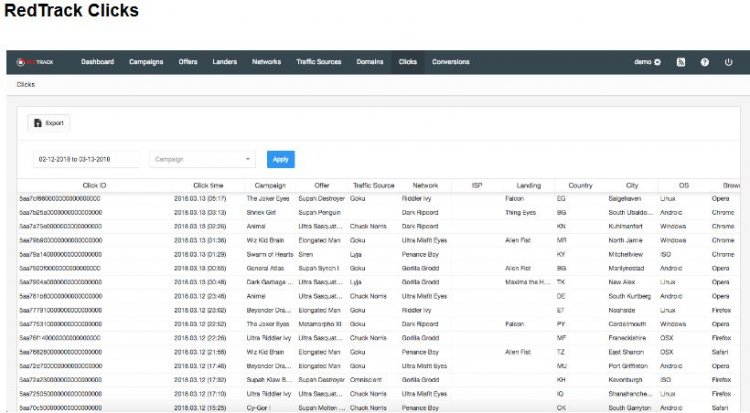750x413 pixels.
Task: Select campaign cell General Atlas
Action: pos(265,268)
